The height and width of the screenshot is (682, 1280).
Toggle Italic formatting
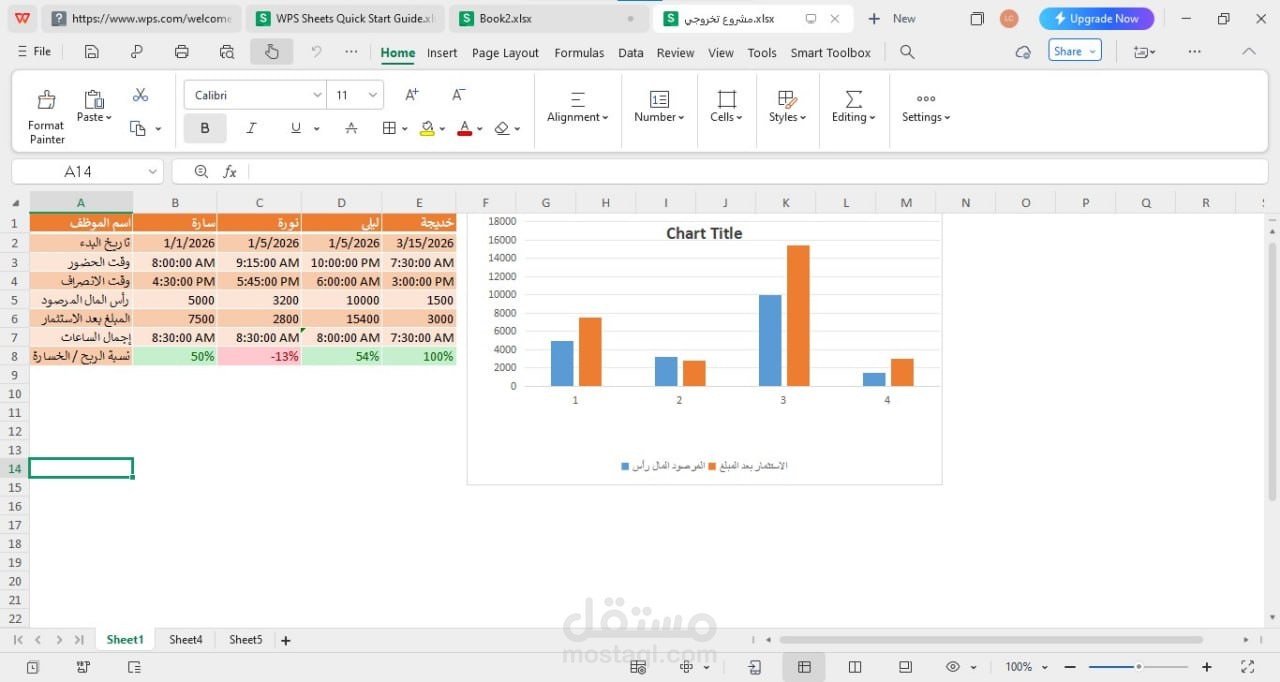point(251,128)
